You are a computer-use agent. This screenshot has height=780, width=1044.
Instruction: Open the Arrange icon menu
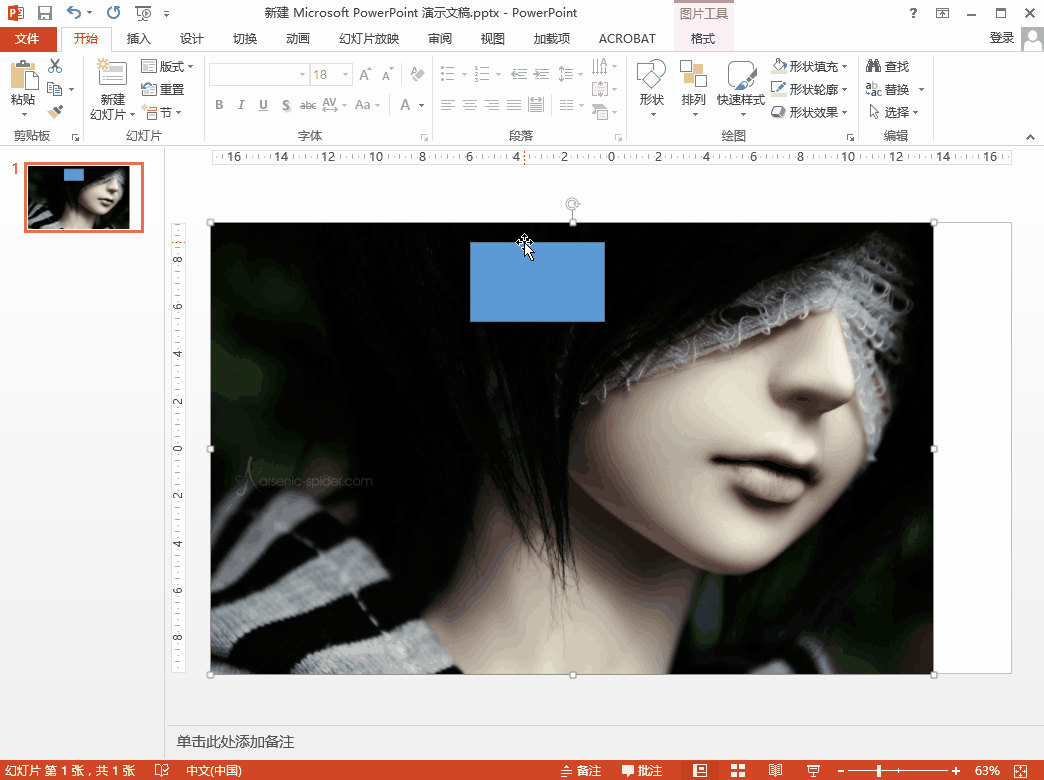[693, 74]
